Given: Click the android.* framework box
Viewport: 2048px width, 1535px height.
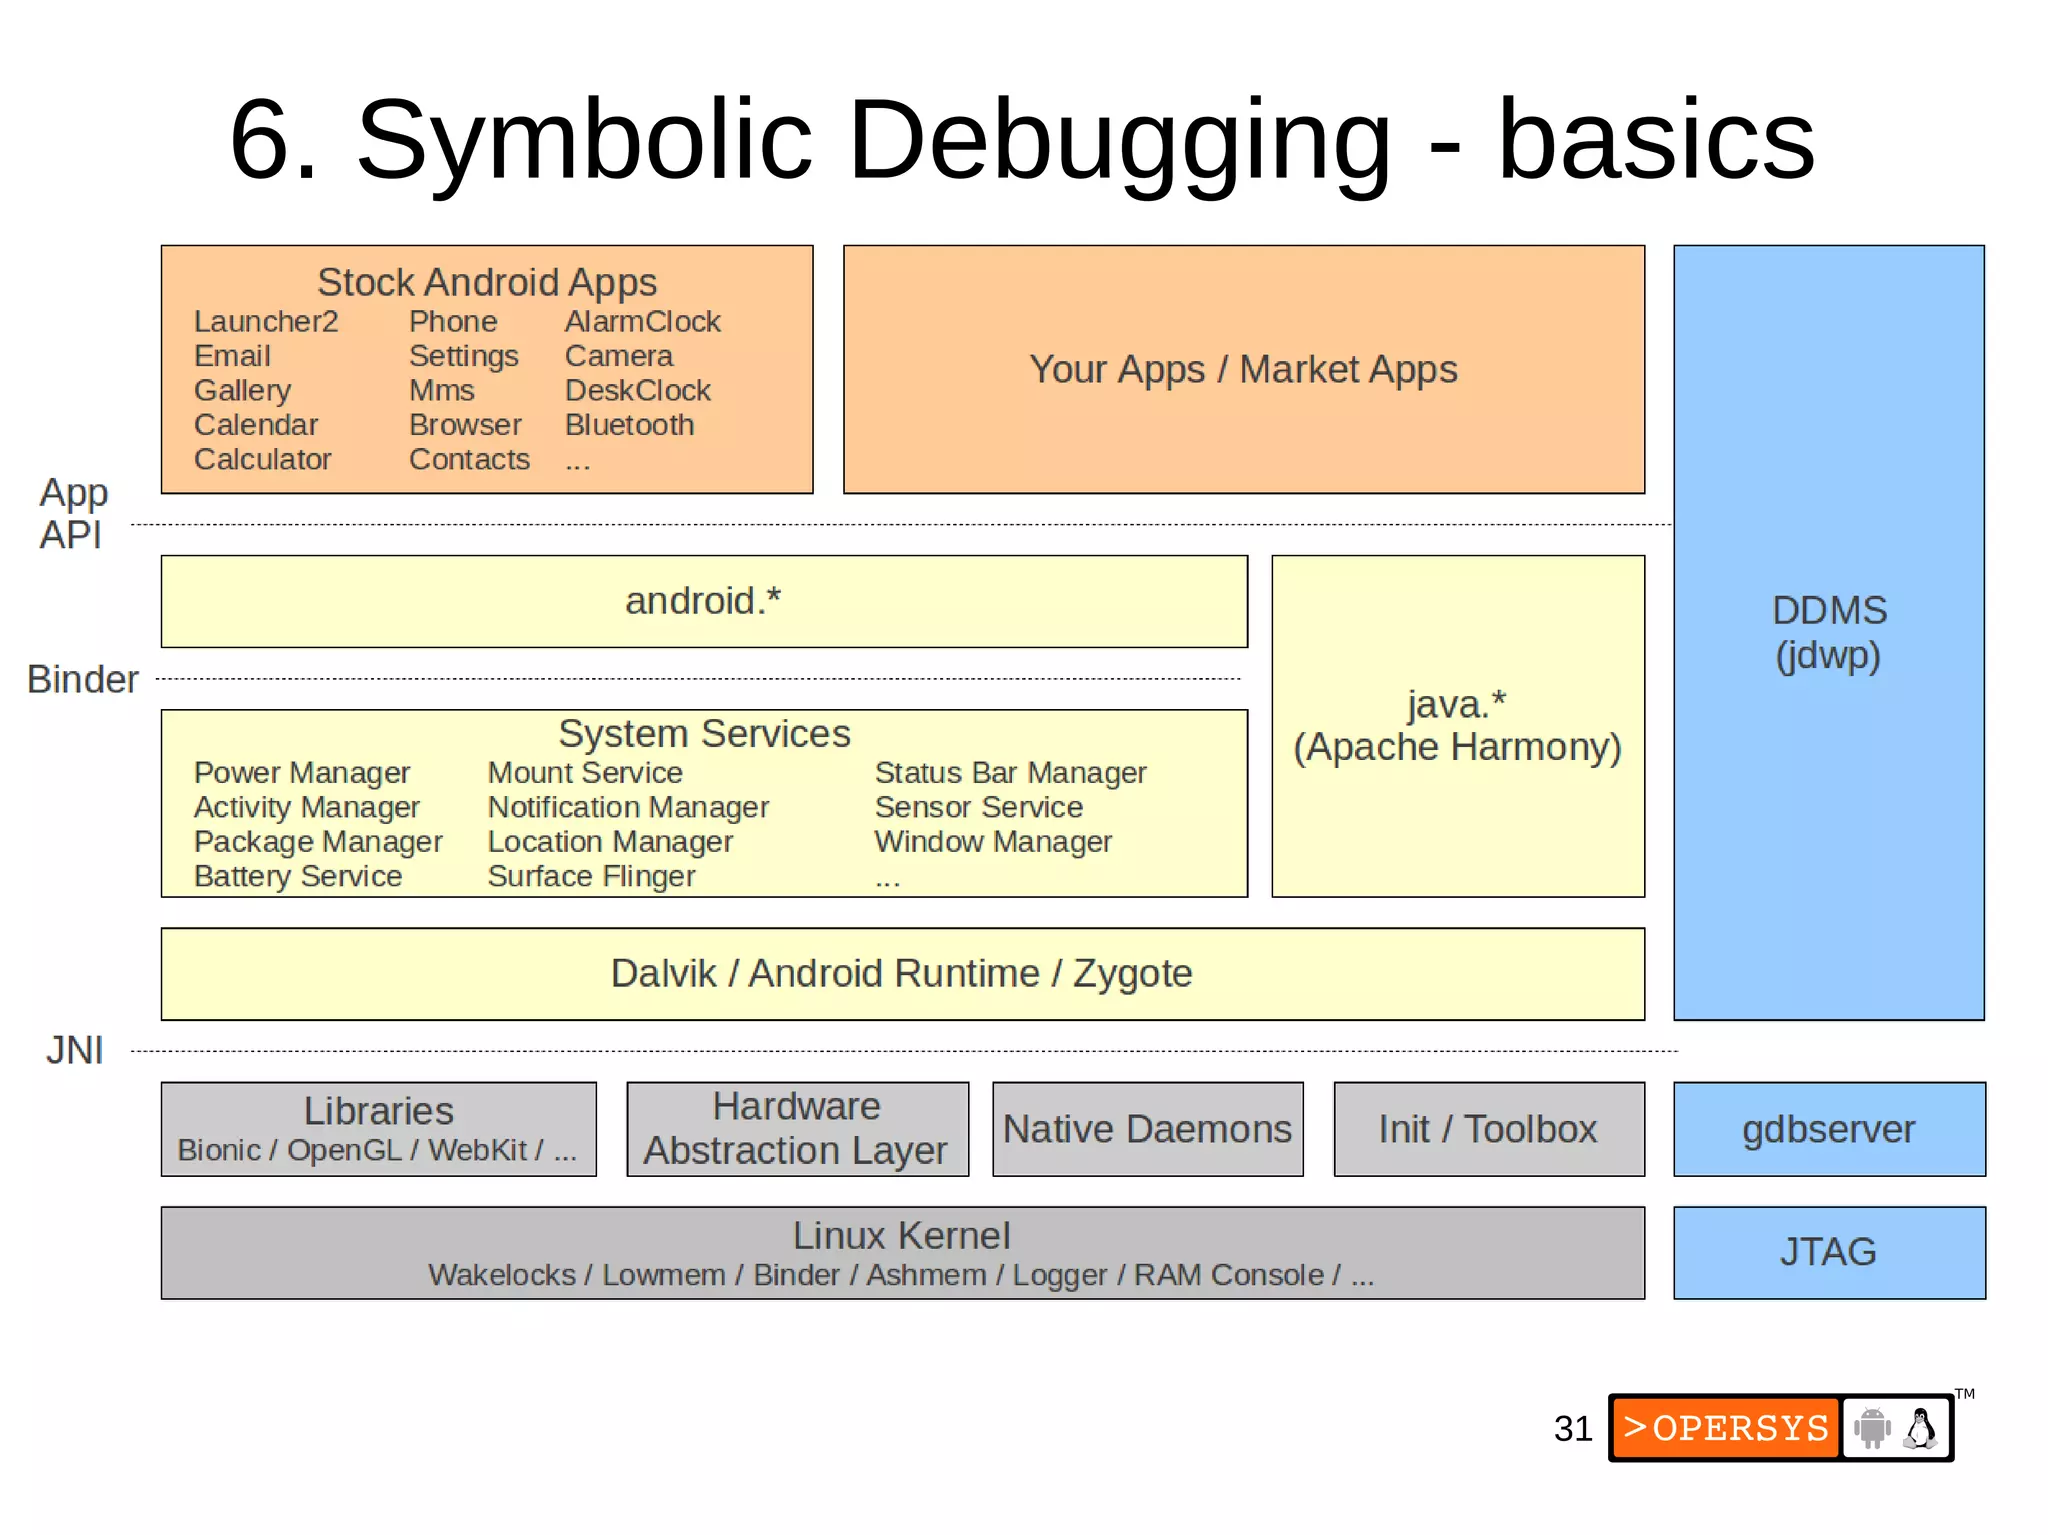Looking at the screenshot, I should pyautogui.click(x=703, y=601).
